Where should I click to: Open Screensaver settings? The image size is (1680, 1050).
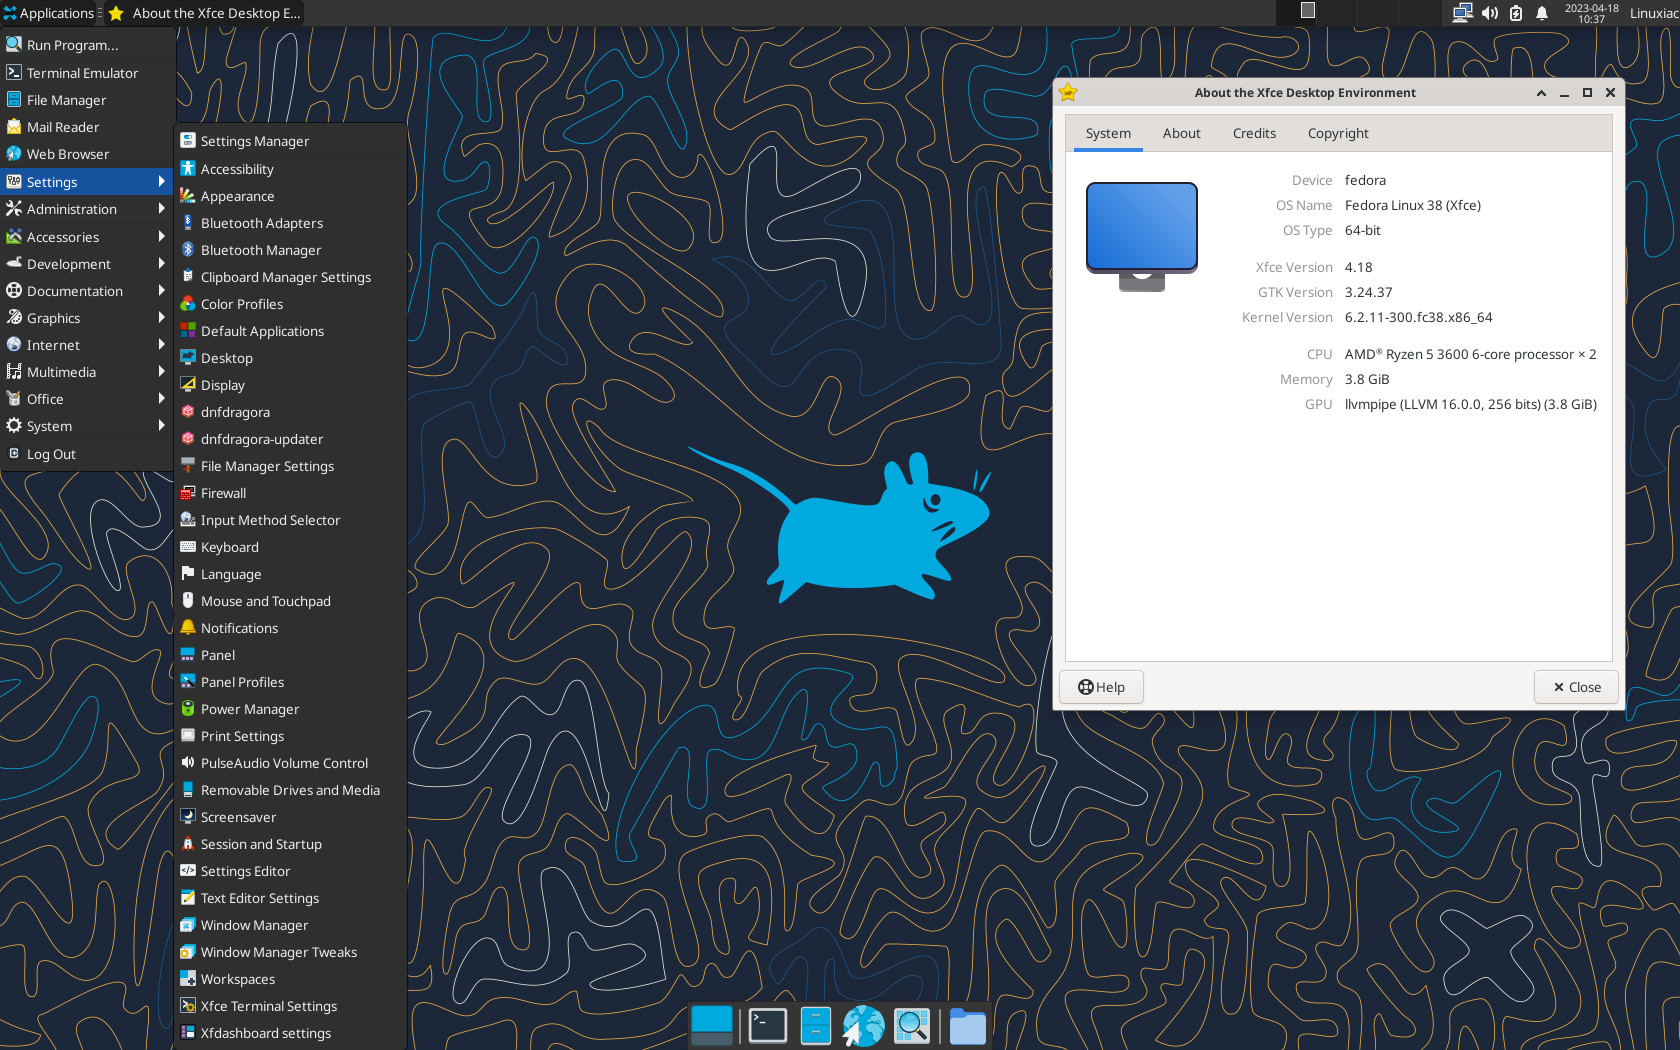[x=290, y=817]
